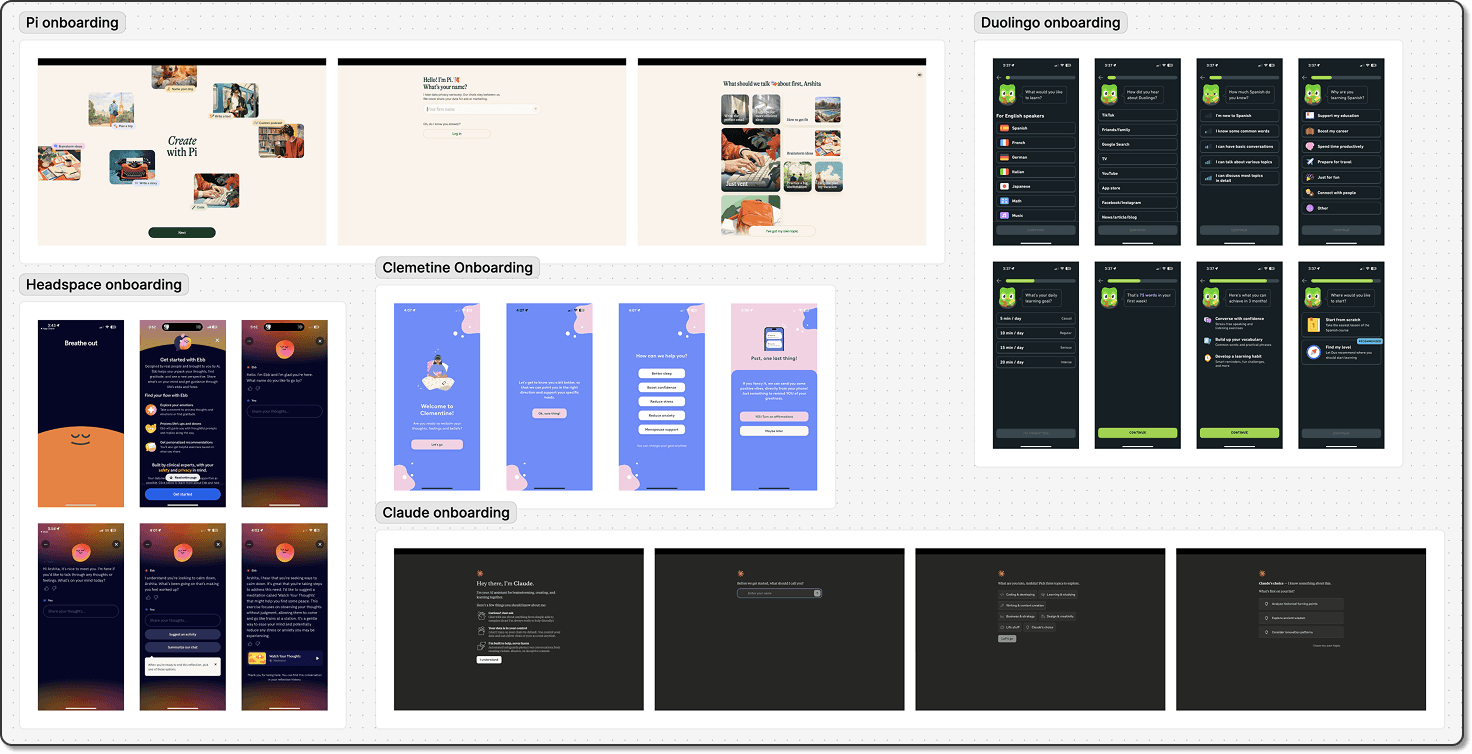Click the Music course icon in Duolingo
This screenshot has width=1472, height=754.
pyautogui.click(x=1004, y=215)
